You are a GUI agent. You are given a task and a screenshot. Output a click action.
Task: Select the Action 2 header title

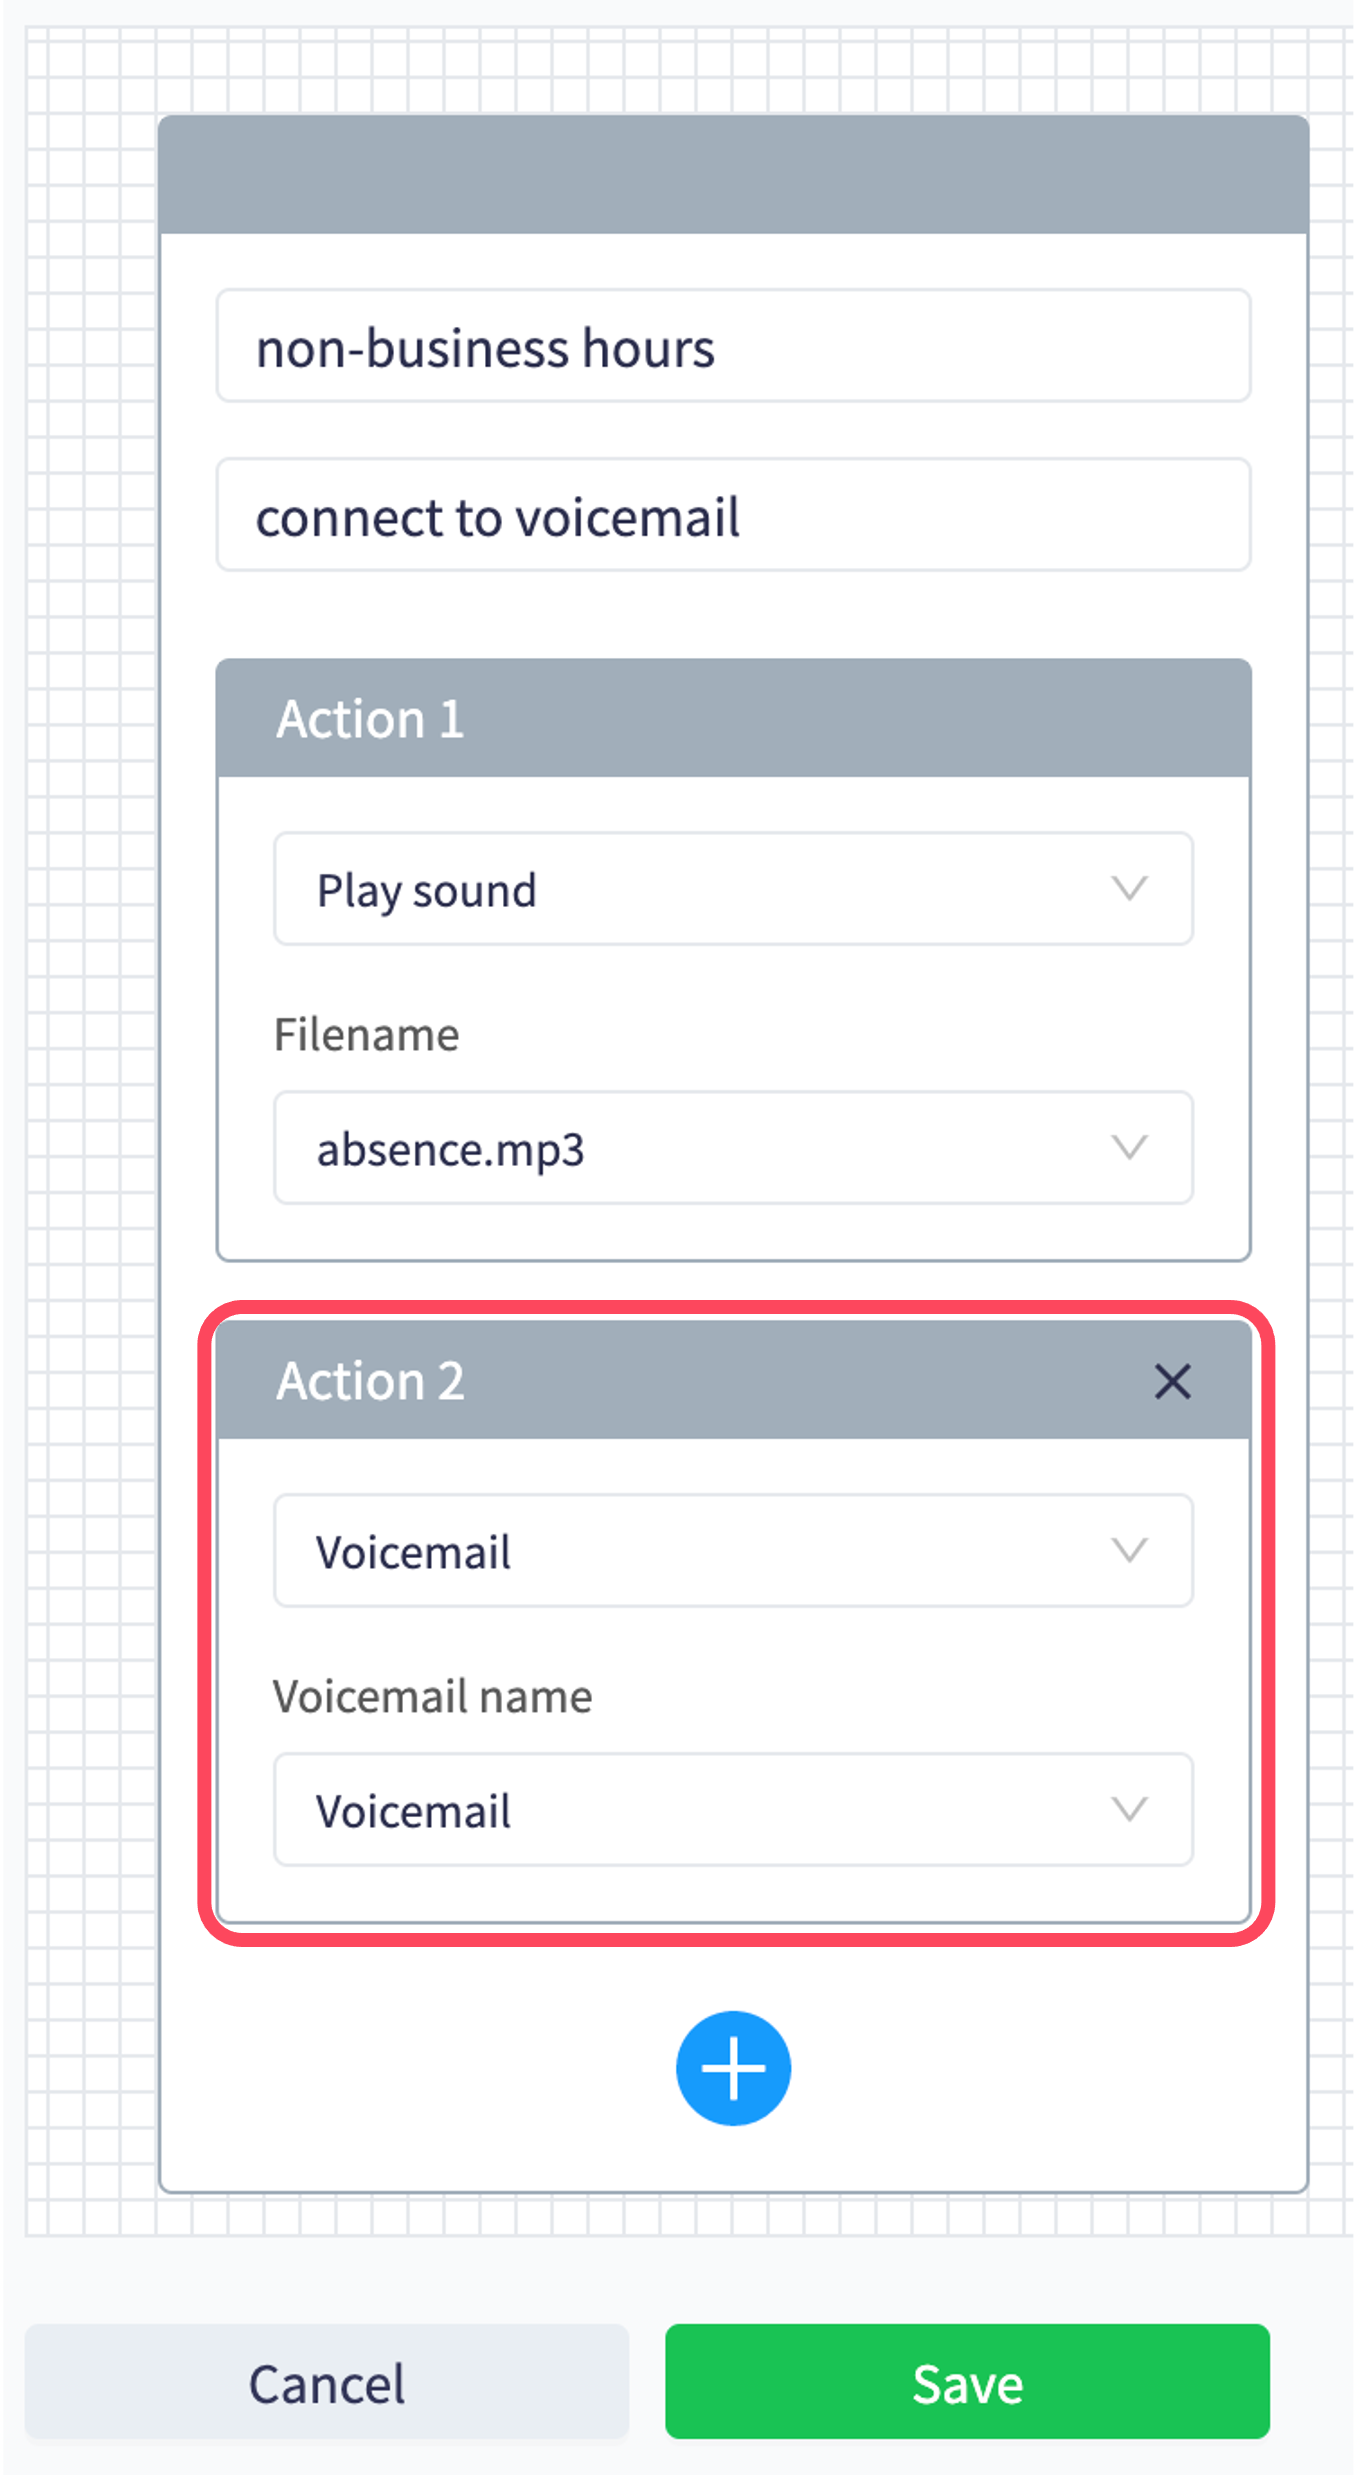(371, 1381)
